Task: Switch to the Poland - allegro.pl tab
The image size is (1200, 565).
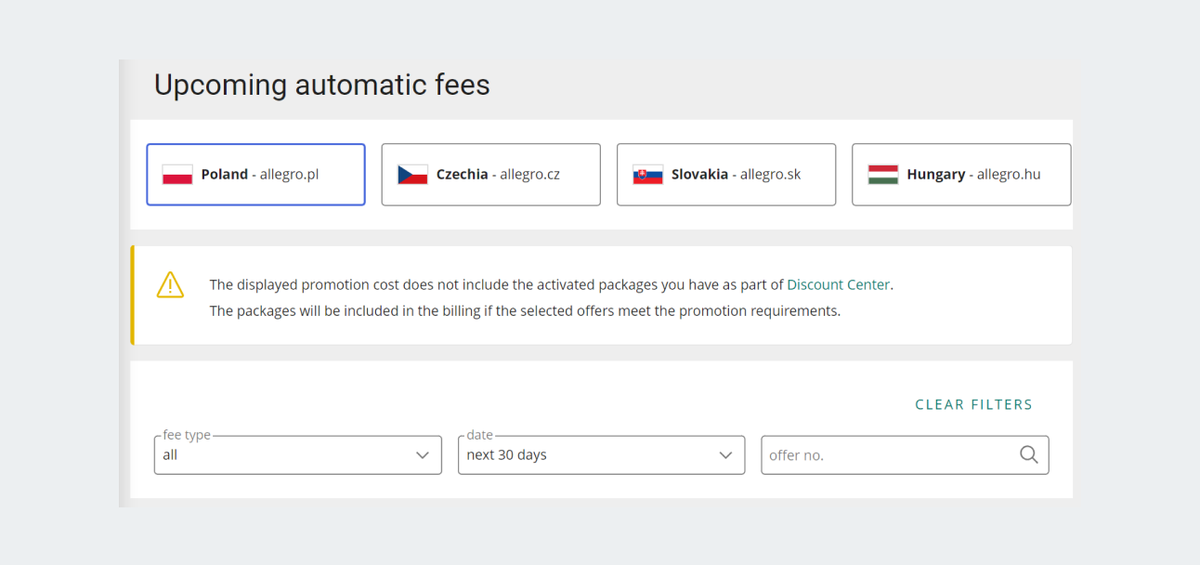Action: (x=256, y=174)
